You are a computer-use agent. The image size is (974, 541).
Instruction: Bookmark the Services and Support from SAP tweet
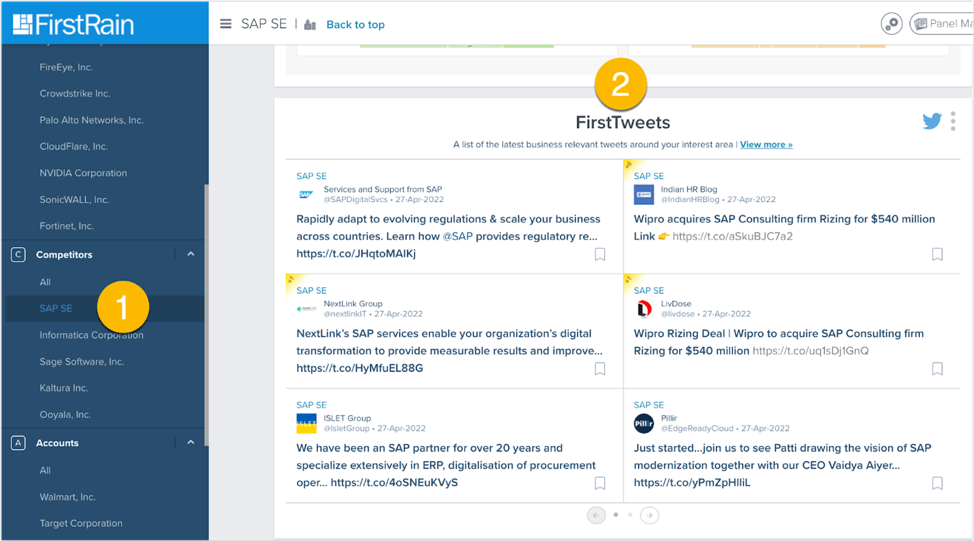coord(600,254)
